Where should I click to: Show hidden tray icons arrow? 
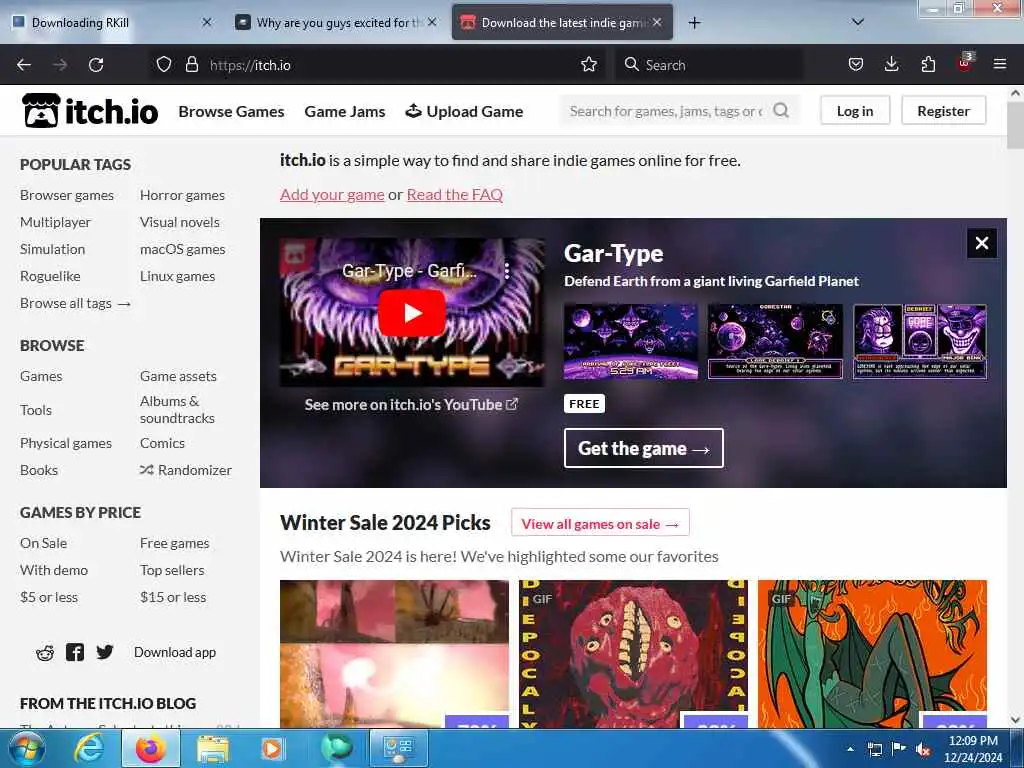[850, 749]
